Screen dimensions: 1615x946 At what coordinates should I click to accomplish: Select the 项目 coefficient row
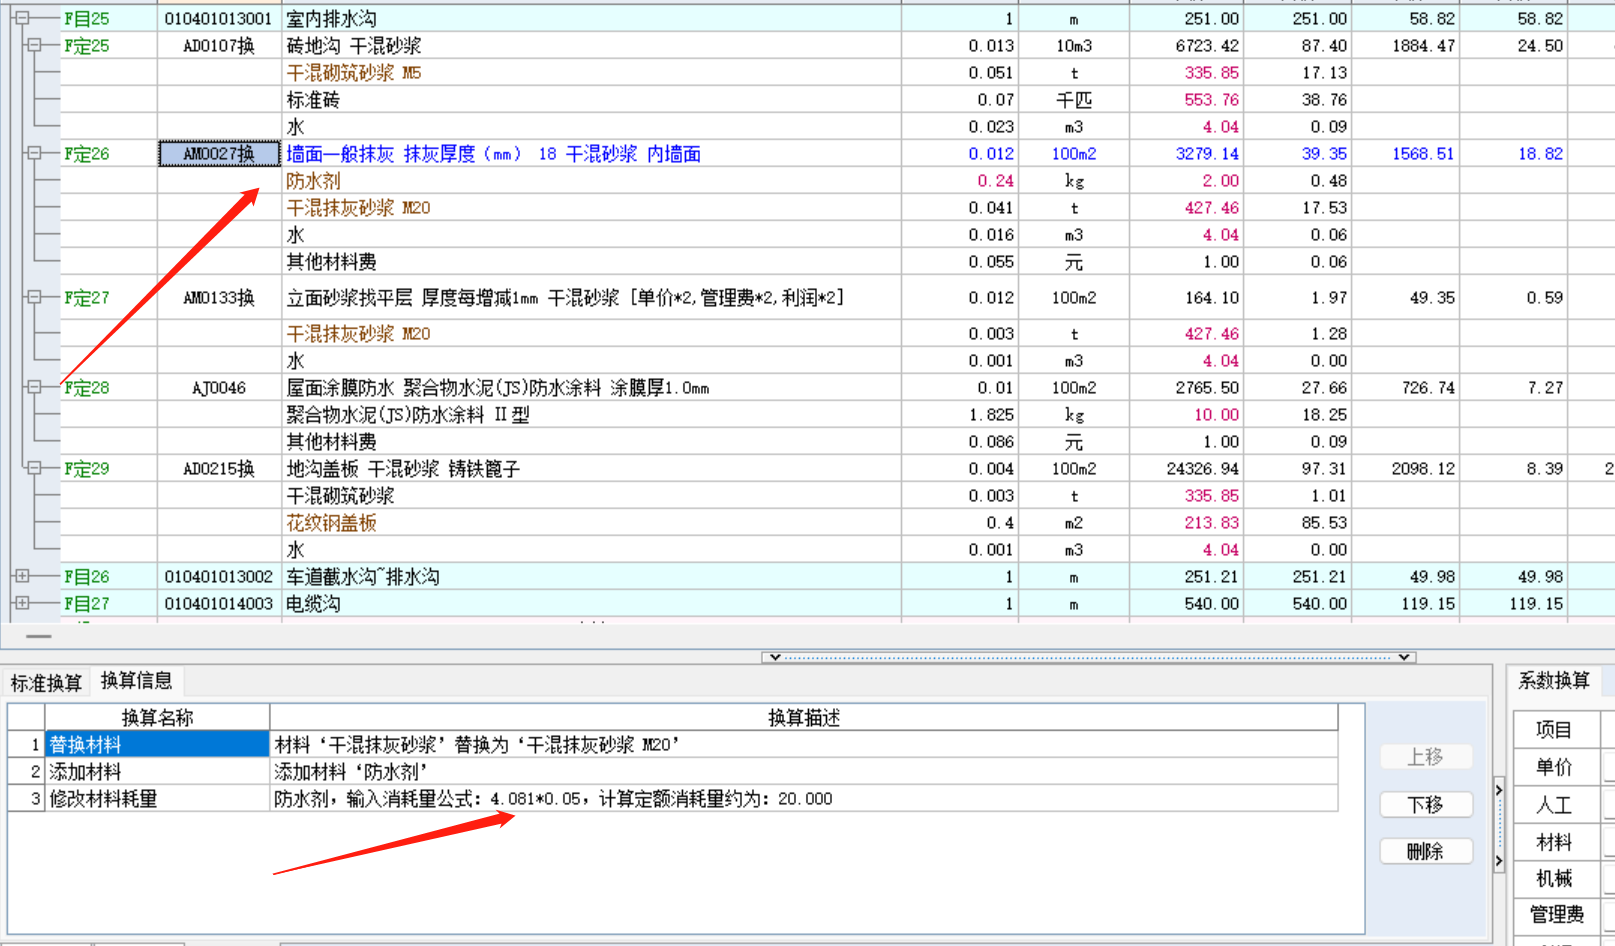coord(1554,730)
